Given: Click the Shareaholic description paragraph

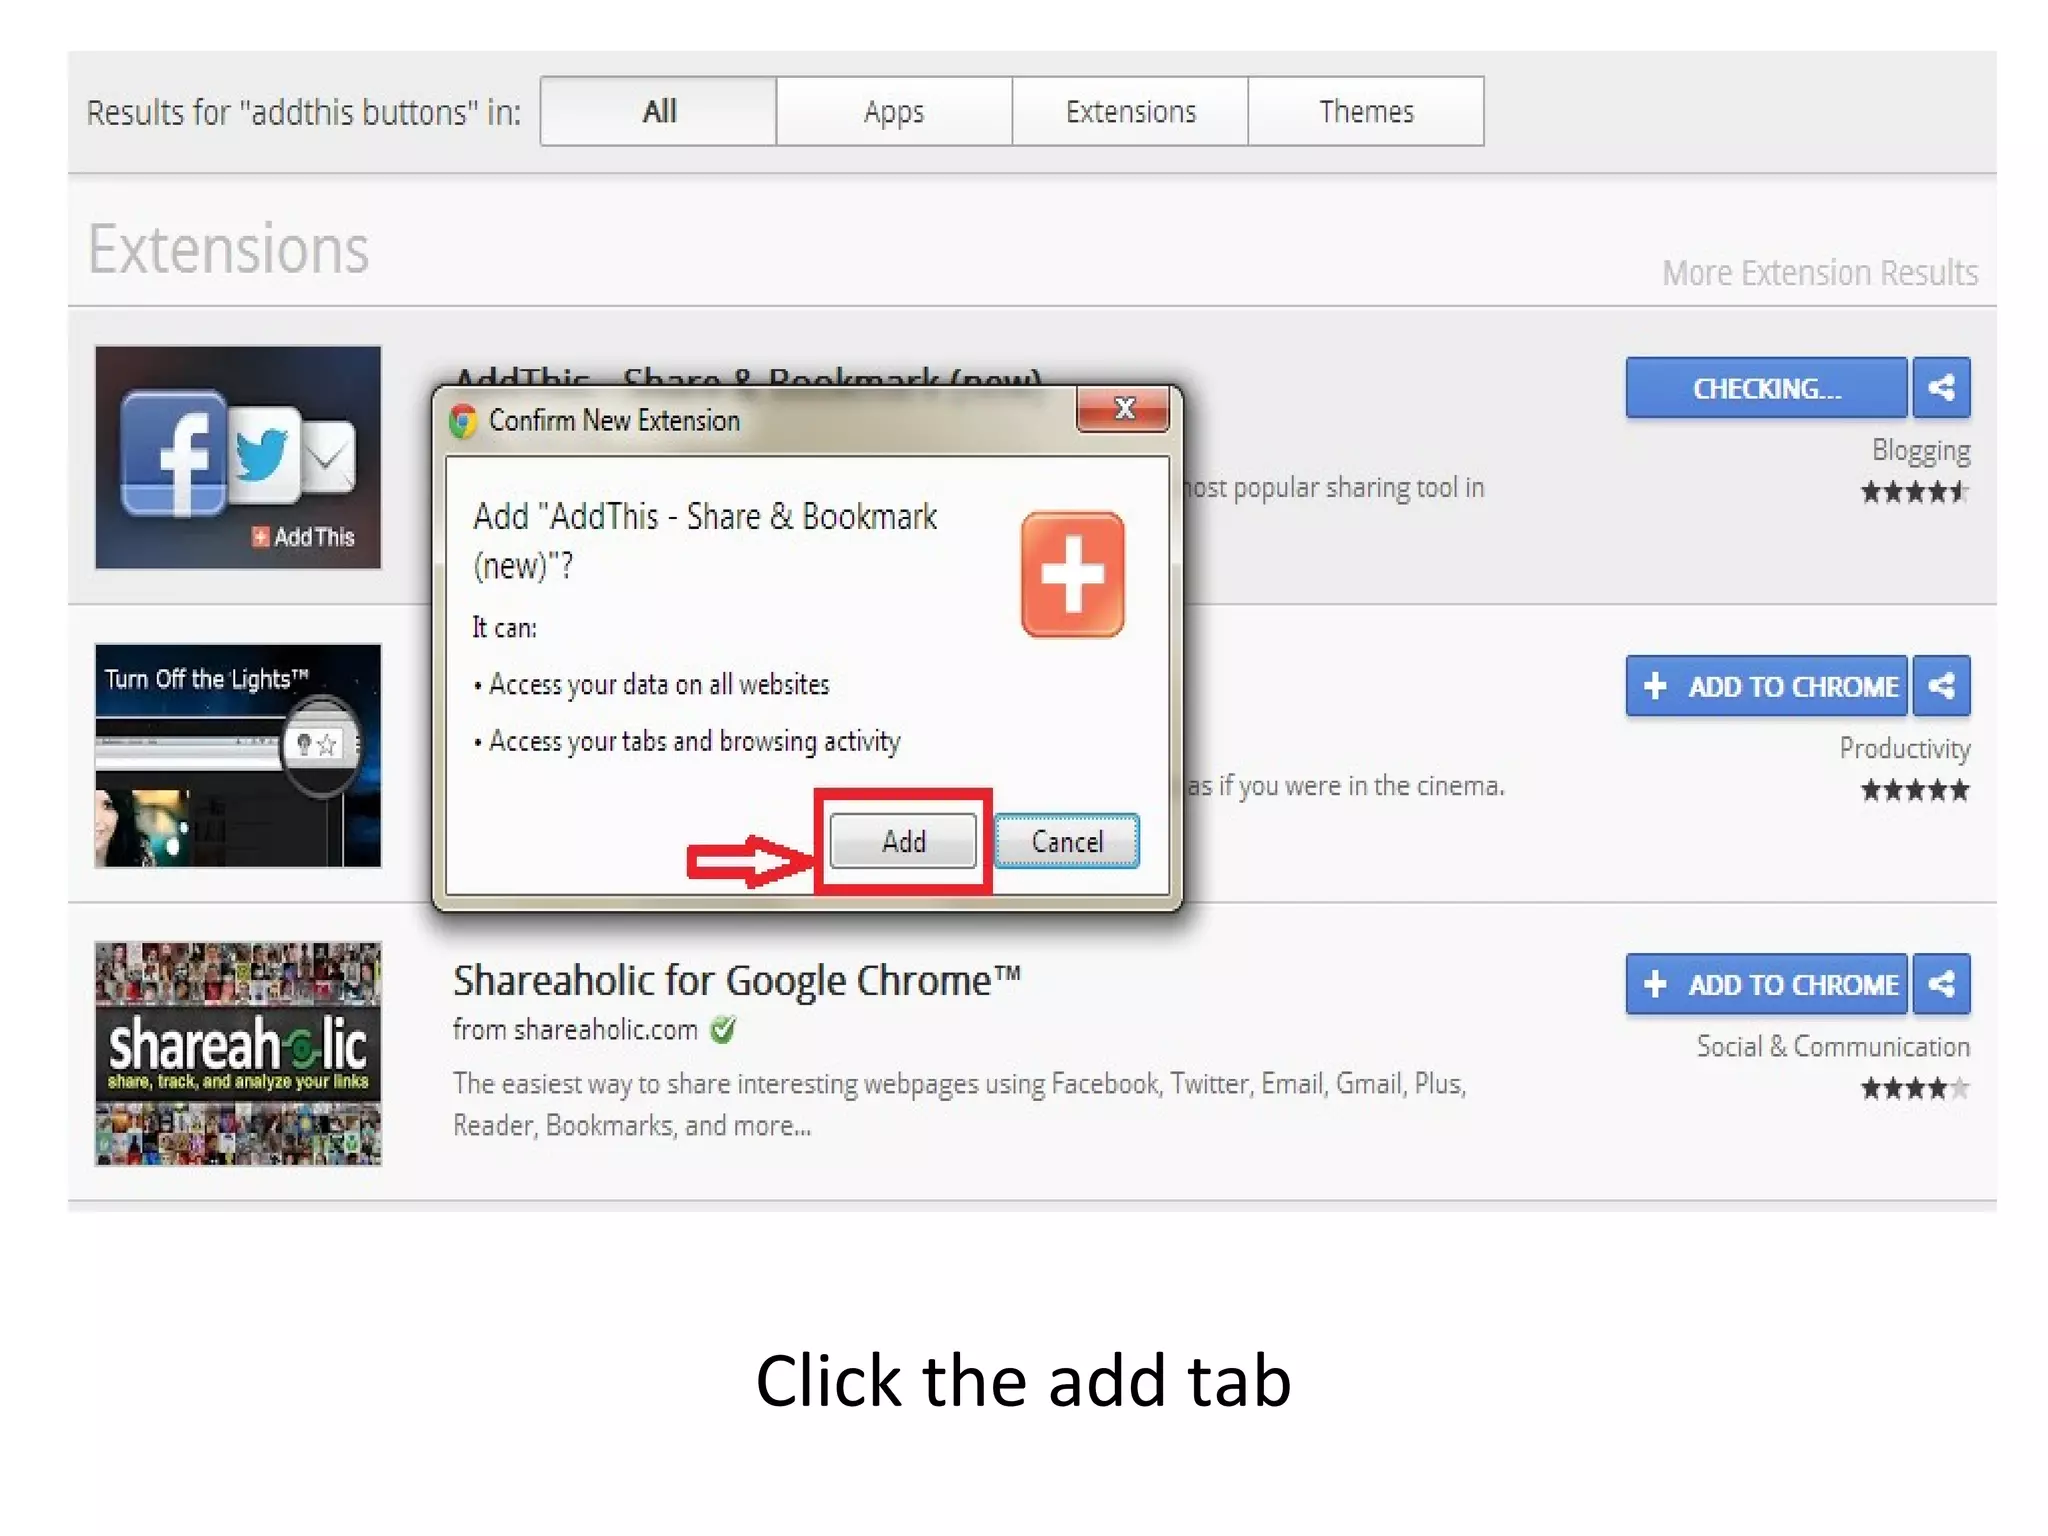Looking at the screenshot, I should point(959,1104).
